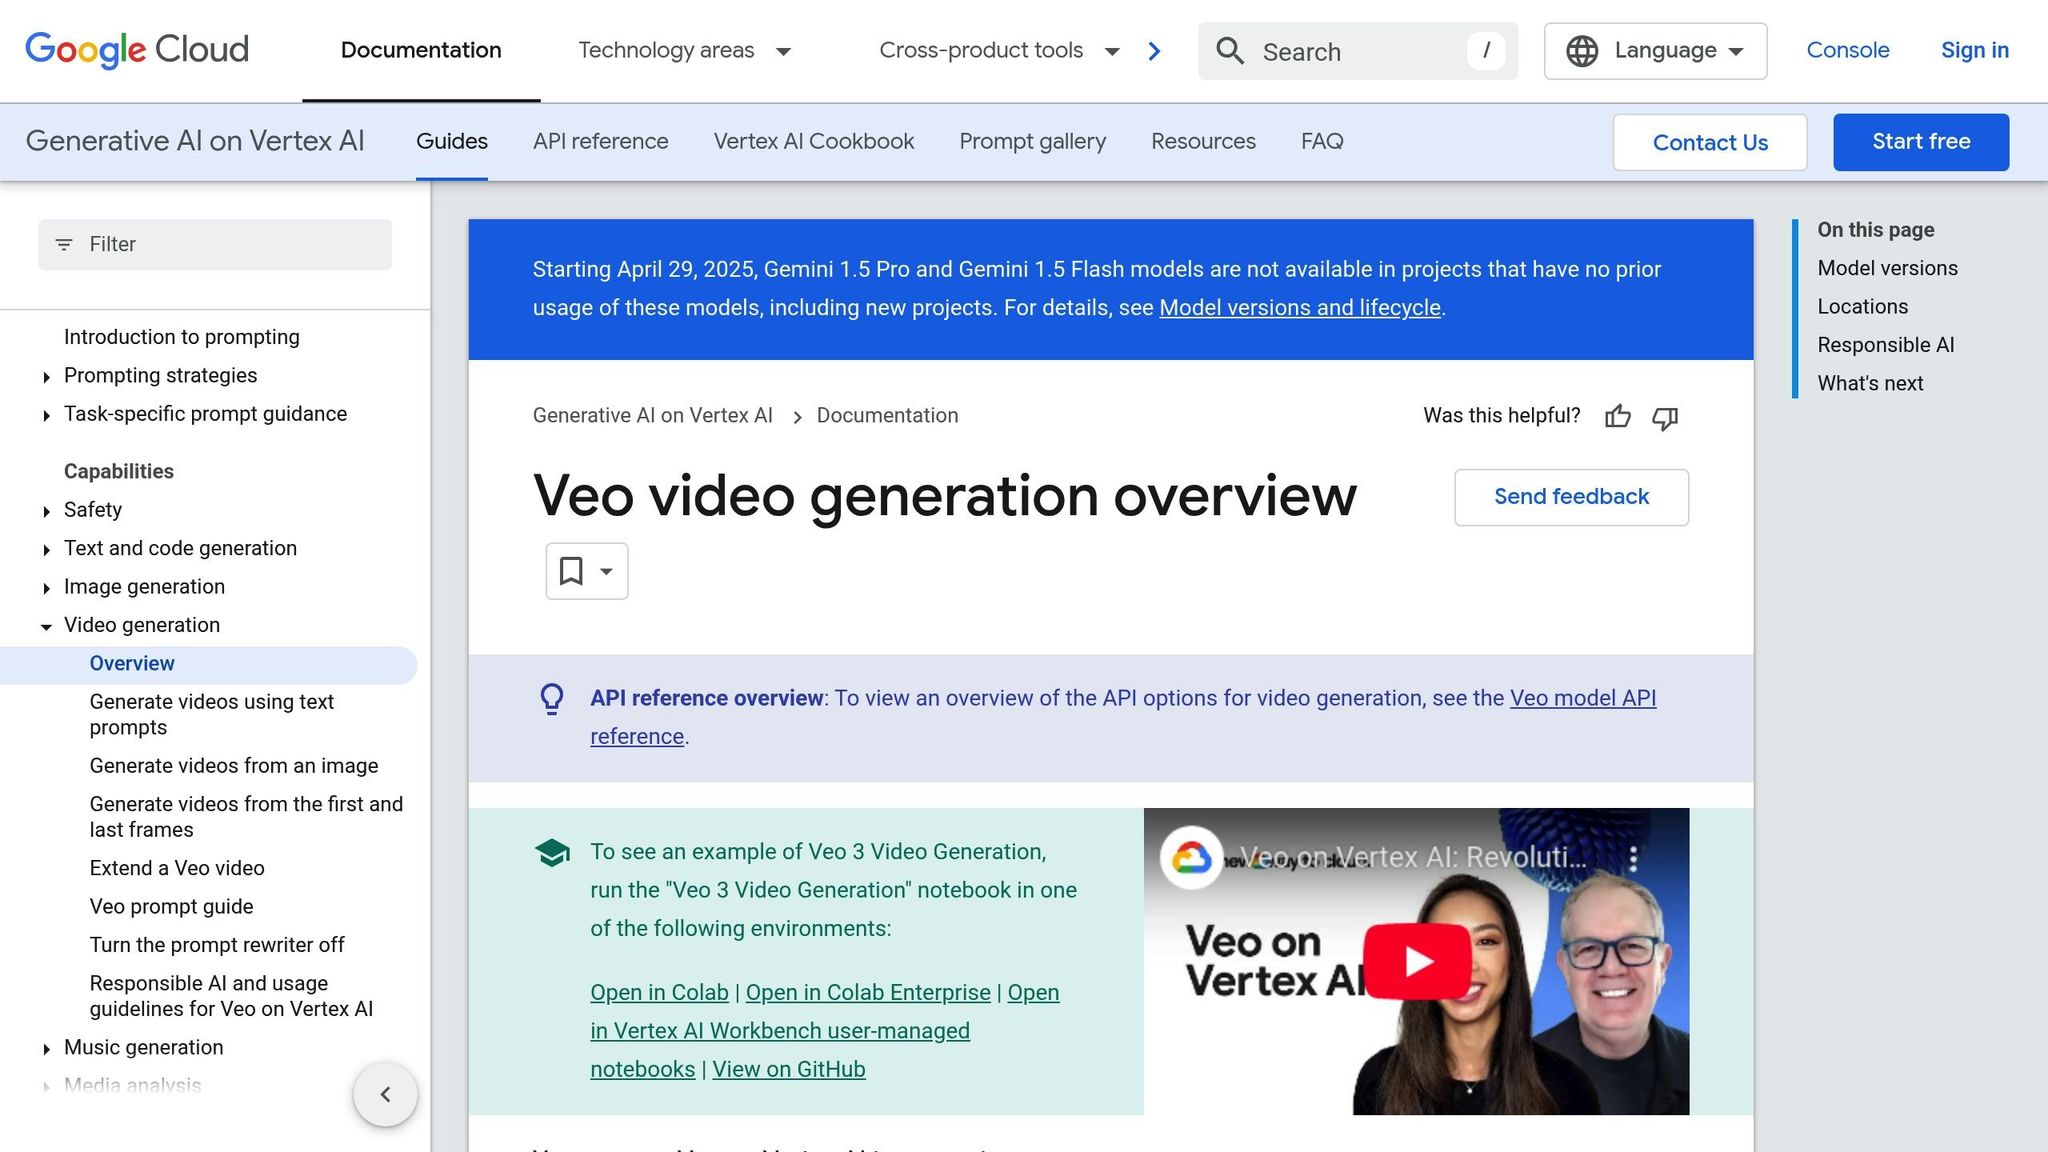Image resolution: width=2048 pixels, height=1152 pixels.
Task: Click the sidebar Filter field
Action: (215, 245)
